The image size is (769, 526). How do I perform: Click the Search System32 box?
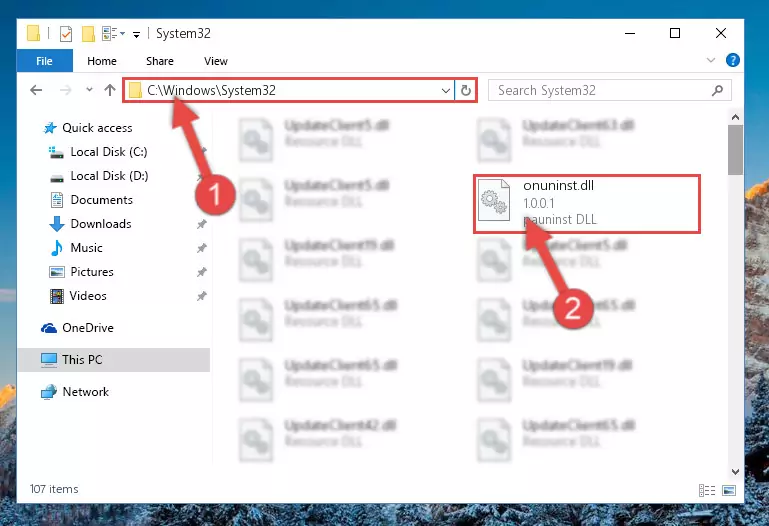(x=610, y=90)
